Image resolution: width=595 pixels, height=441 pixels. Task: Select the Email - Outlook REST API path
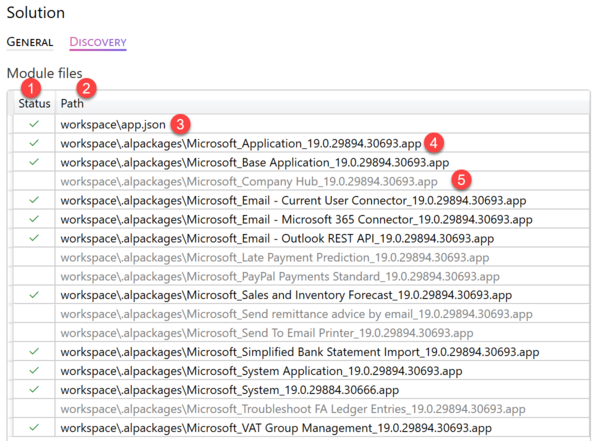point(277,238)
